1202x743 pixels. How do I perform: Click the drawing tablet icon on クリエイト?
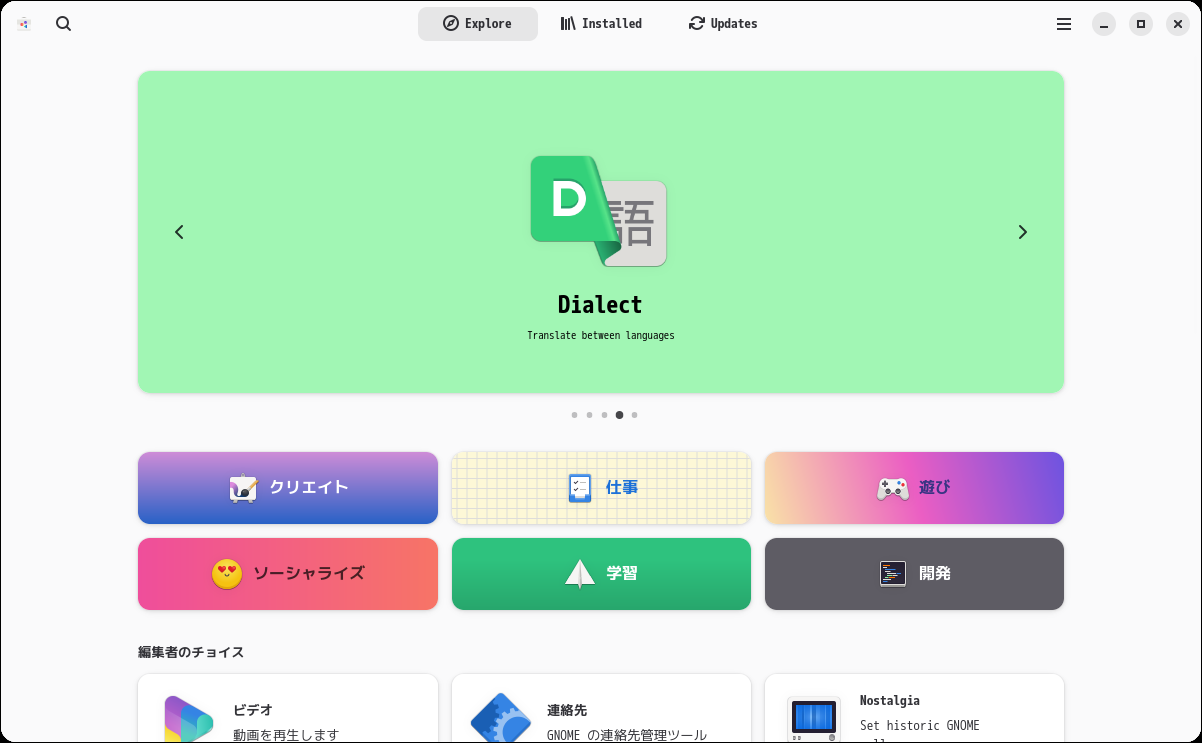point(244,488)
